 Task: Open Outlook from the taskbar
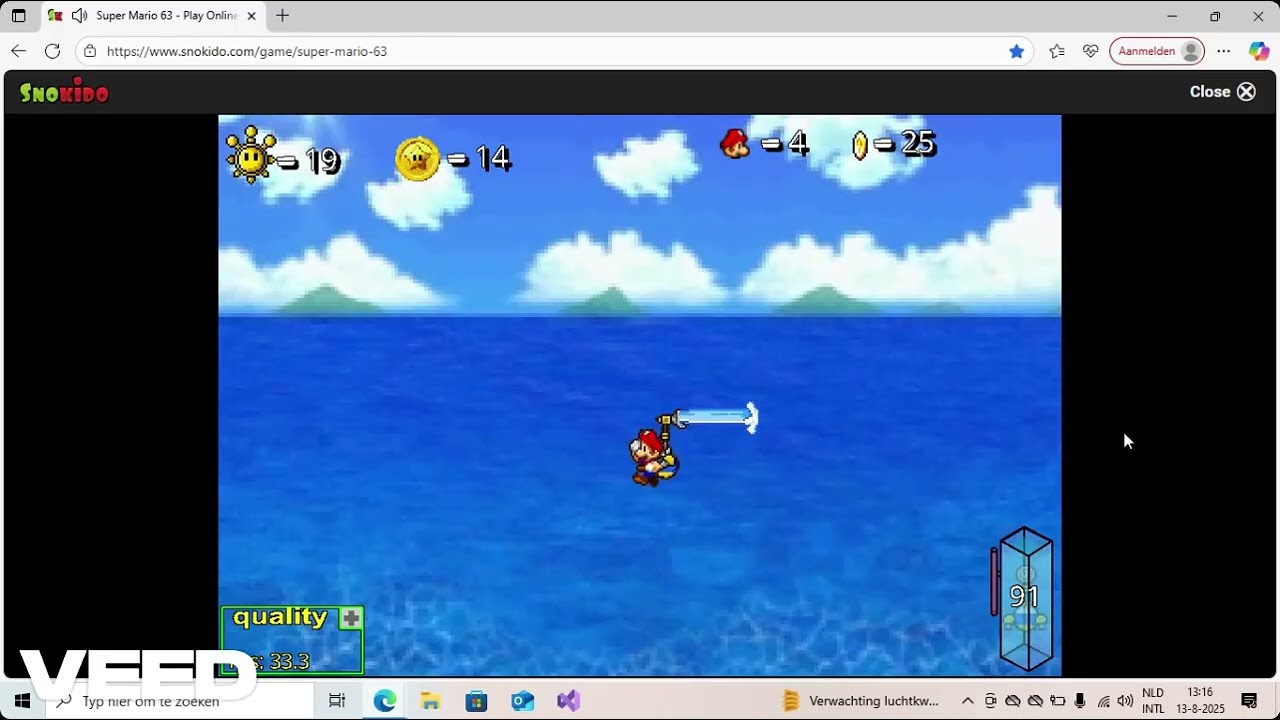[522, 701]
